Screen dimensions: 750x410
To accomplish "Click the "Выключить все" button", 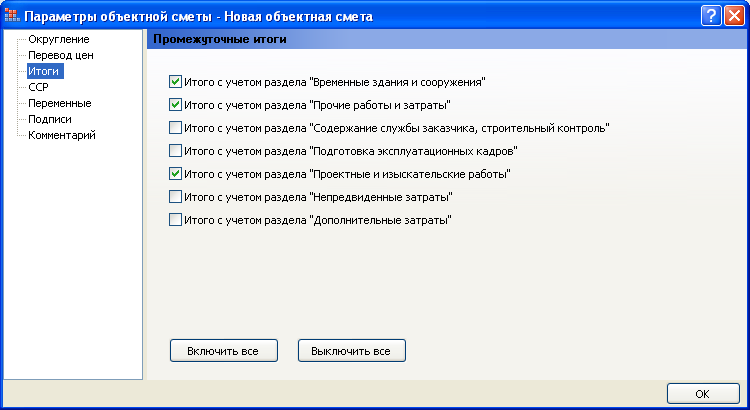I will click(x=352, y=351).
